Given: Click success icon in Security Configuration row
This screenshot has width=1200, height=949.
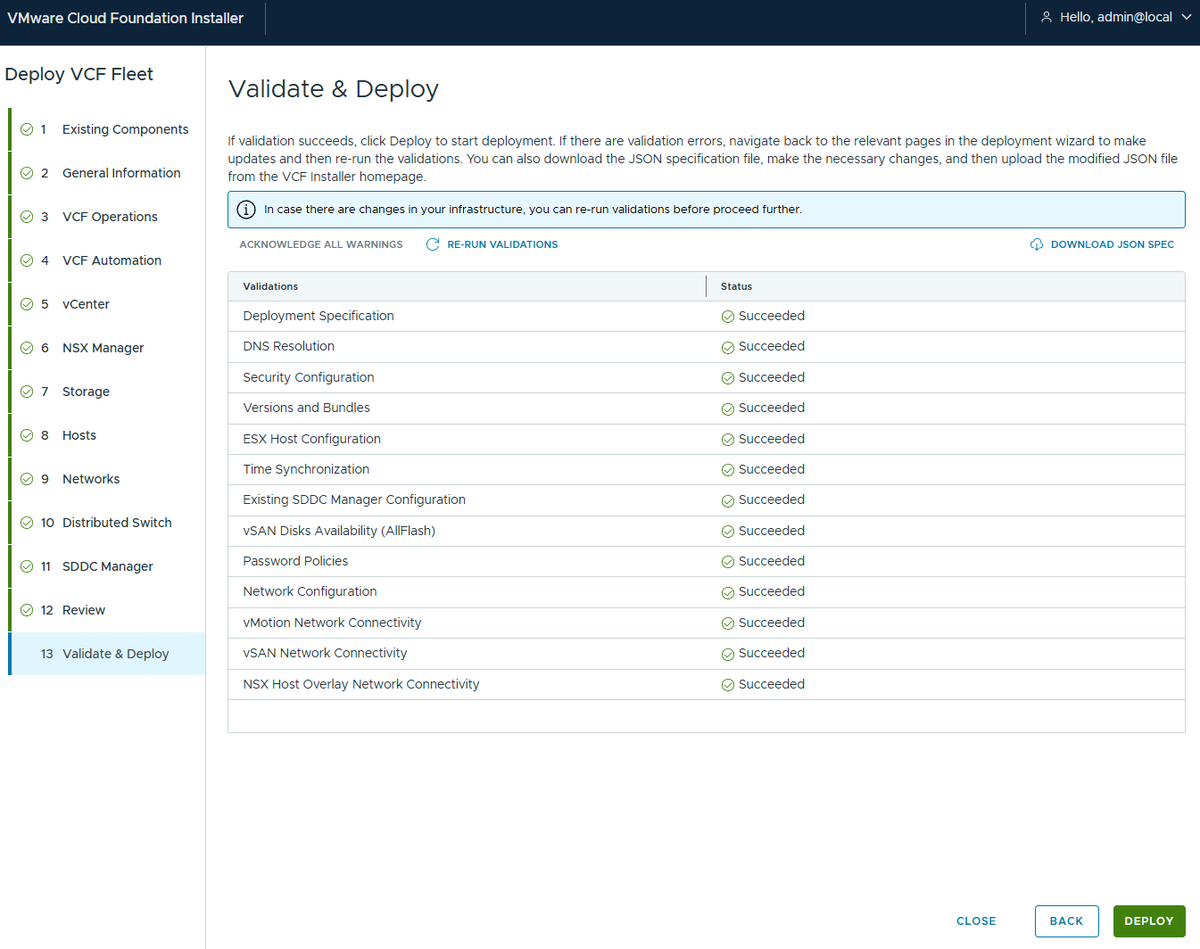Looking at the screenshot, I should click(728, 378).
